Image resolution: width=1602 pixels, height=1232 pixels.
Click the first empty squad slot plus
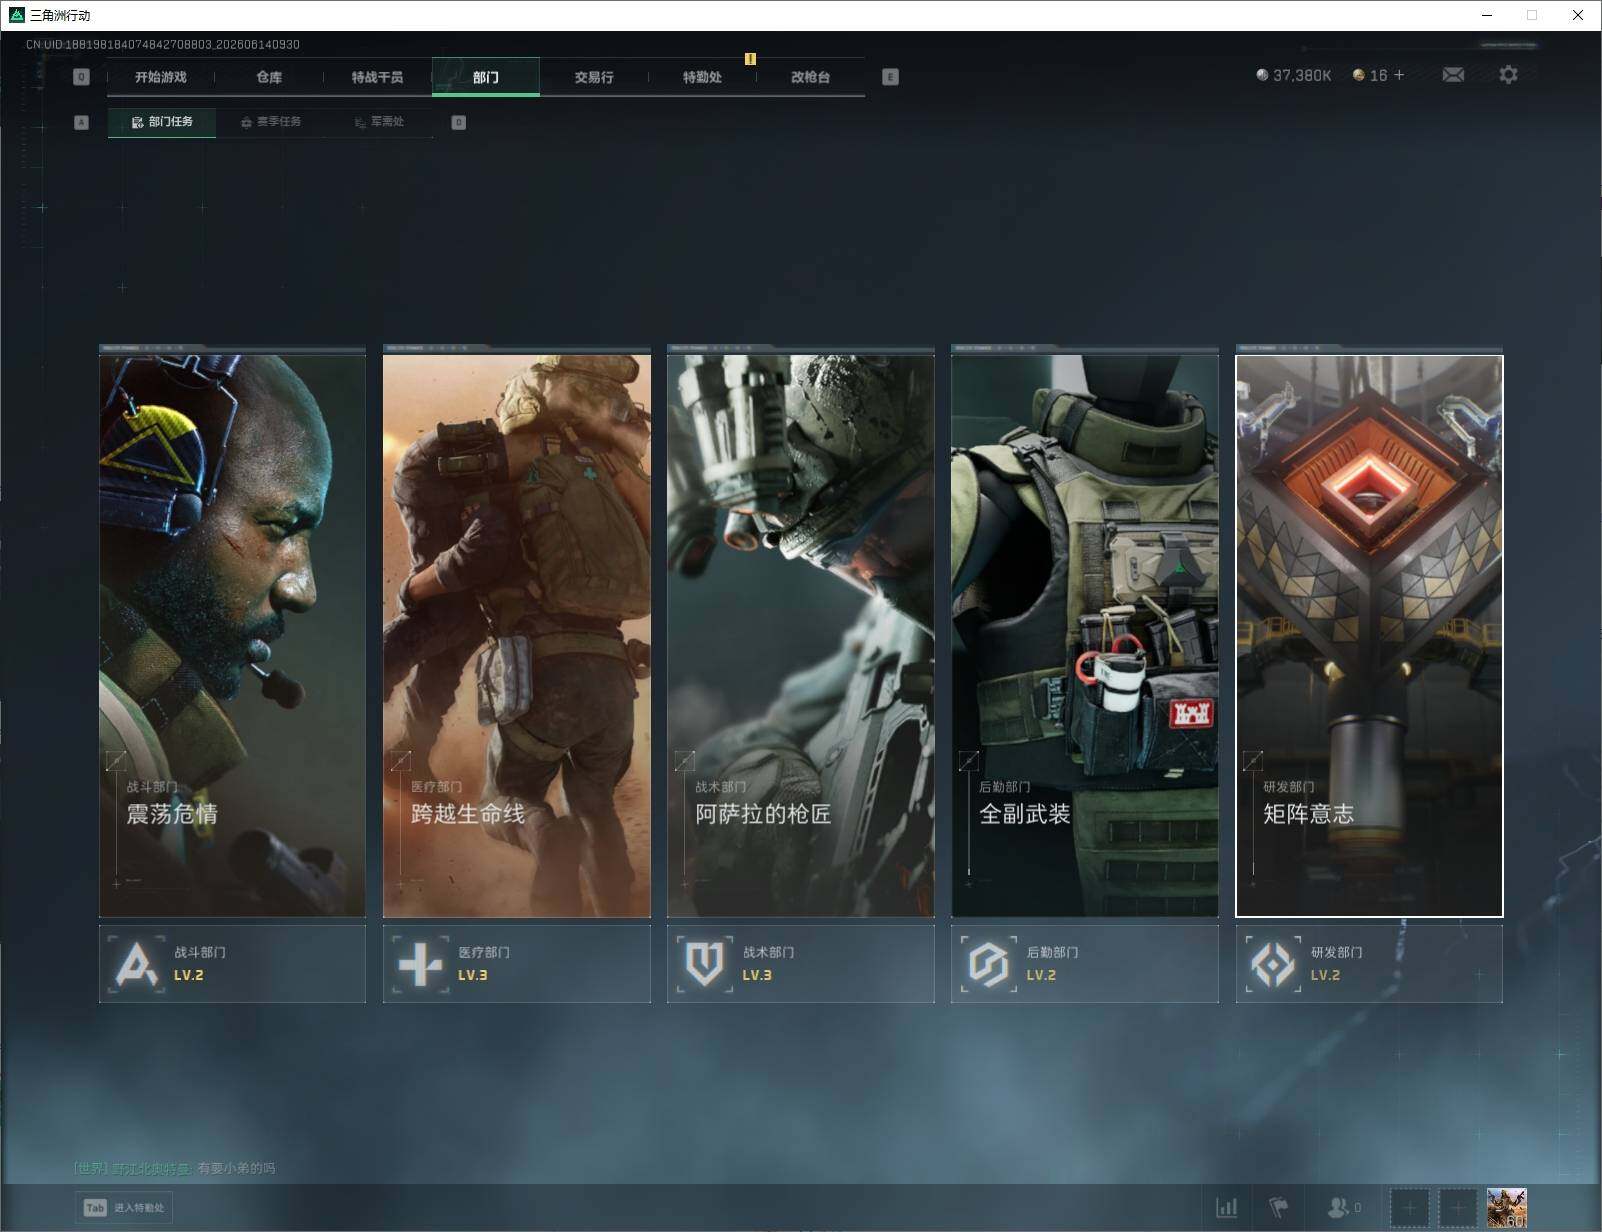1409,1208
